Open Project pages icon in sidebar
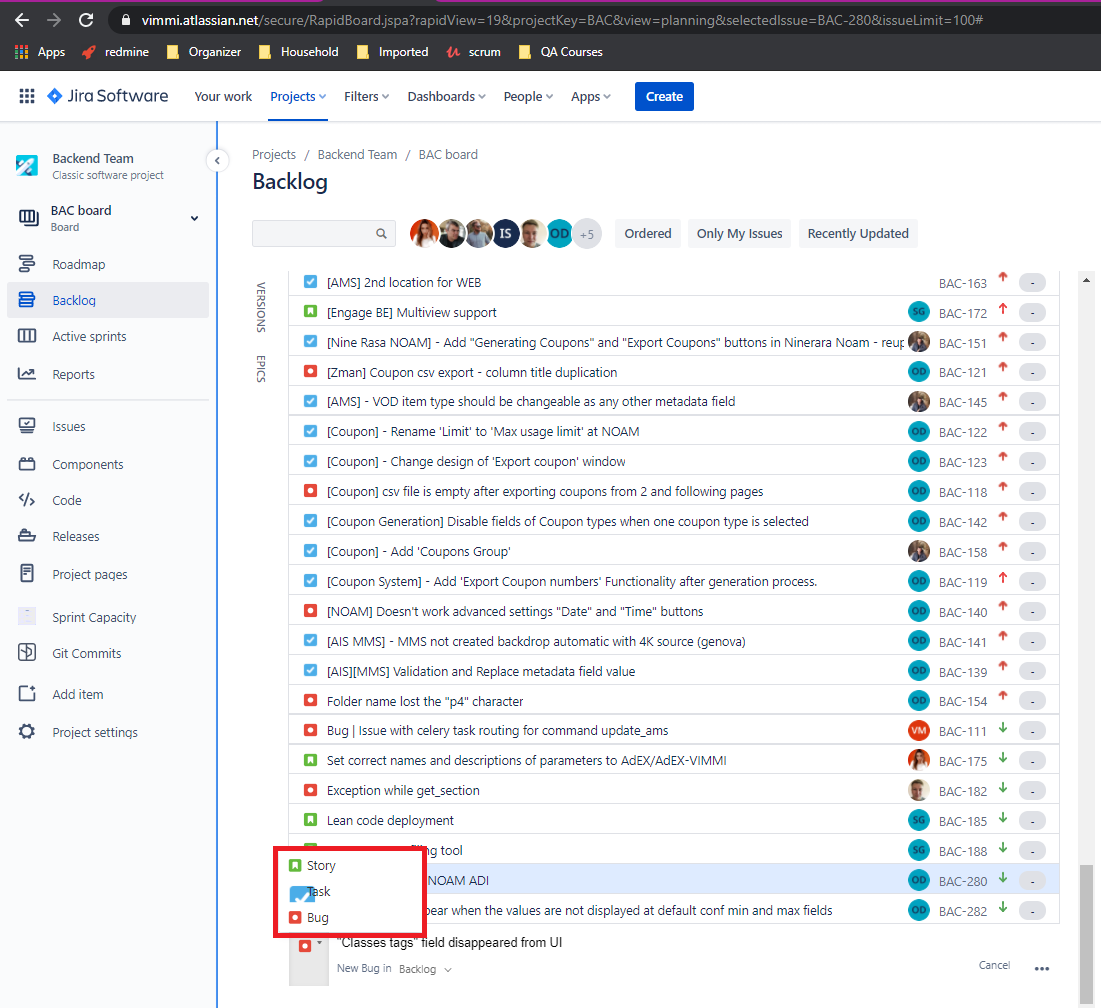1101x1008 pixels. tap(27, 573)
